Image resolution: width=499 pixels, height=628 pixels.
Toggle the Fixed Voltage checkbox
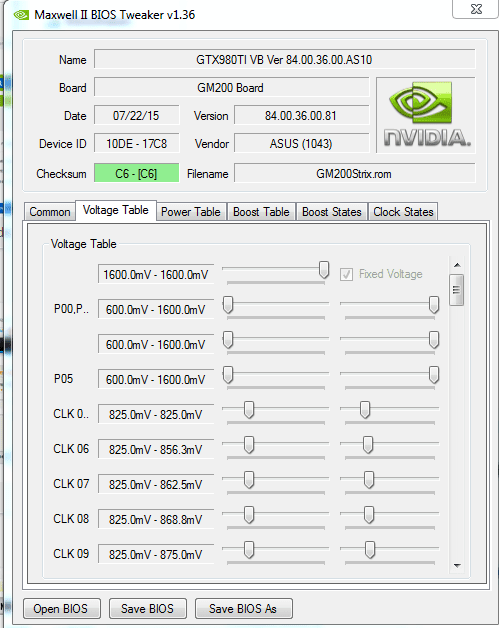coord(346,274)
